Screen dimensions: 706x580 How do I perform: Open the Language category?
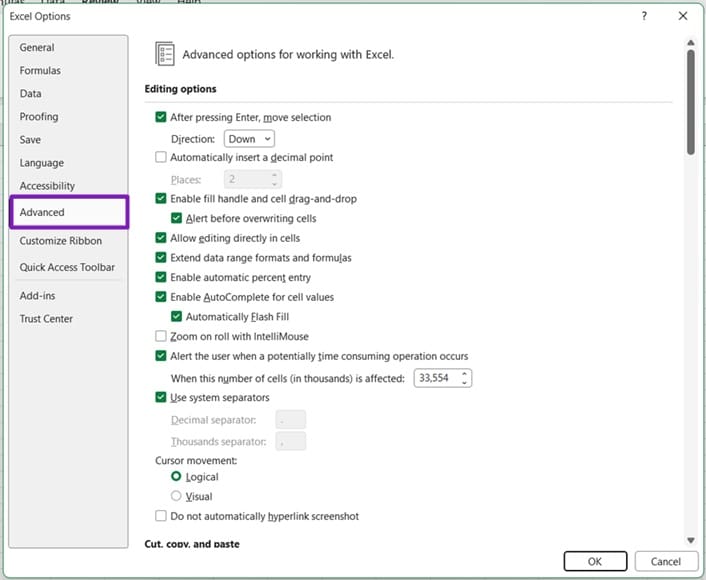(41, 163)
